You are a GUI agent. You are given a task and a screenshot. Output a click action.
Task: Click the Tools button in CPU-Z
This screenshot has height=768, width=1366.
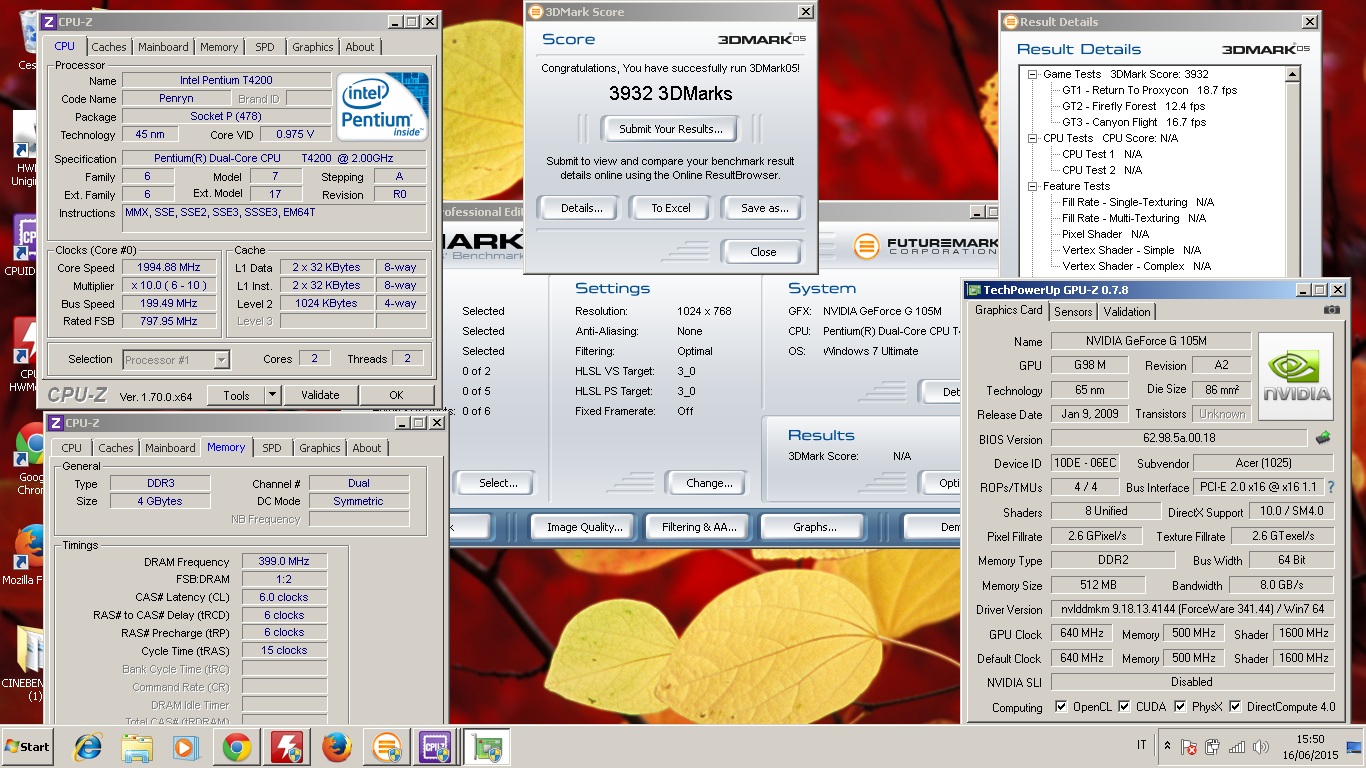[236, 395]
